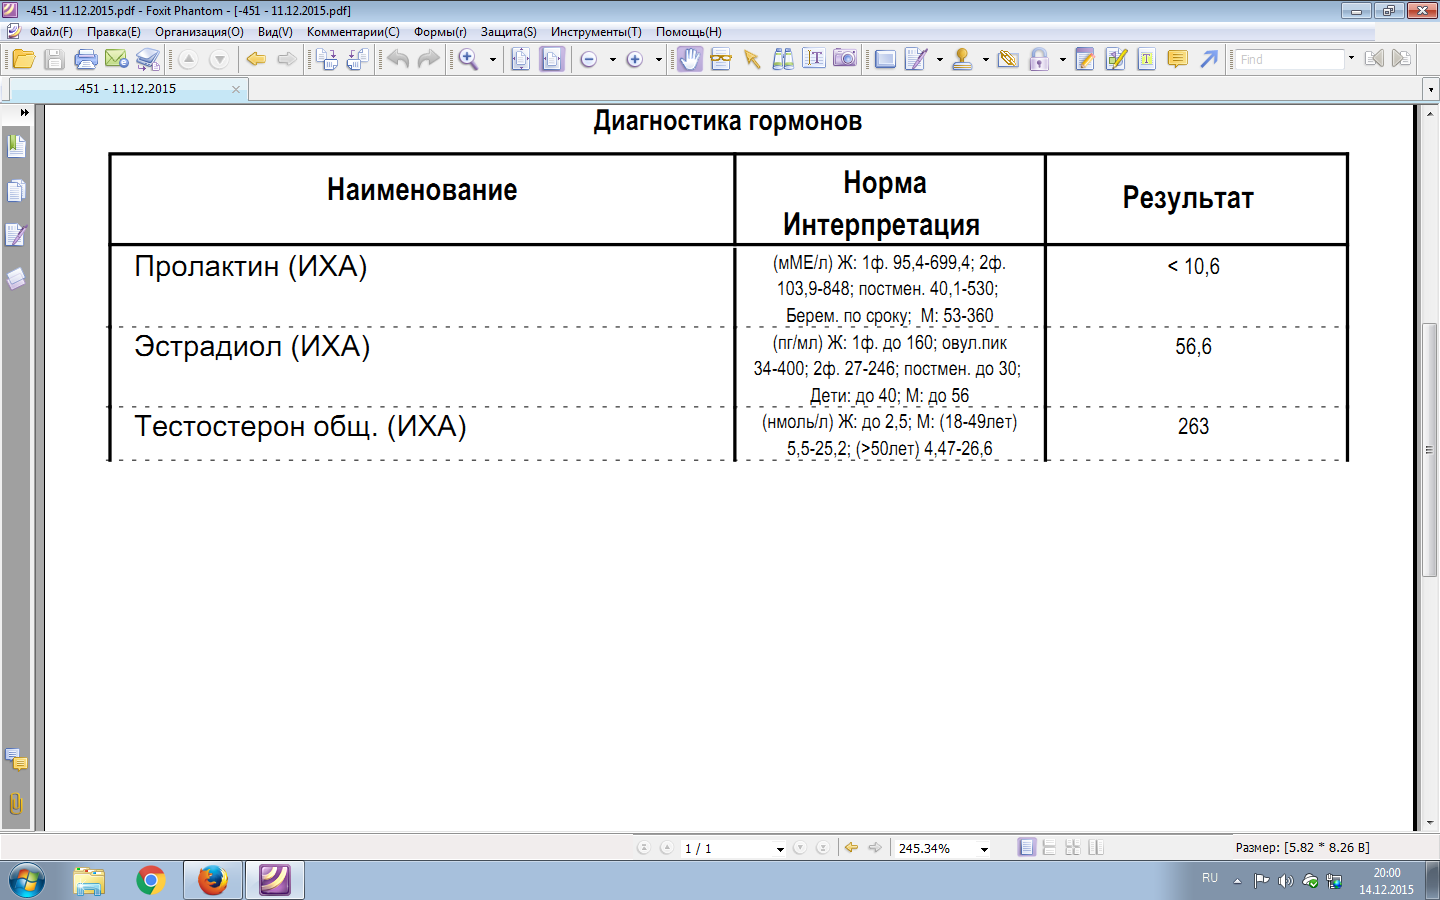Switch to single page layout view
Image resolution: width=1440 pixels, height=900 pixels.
click(x=1027, y=848)
